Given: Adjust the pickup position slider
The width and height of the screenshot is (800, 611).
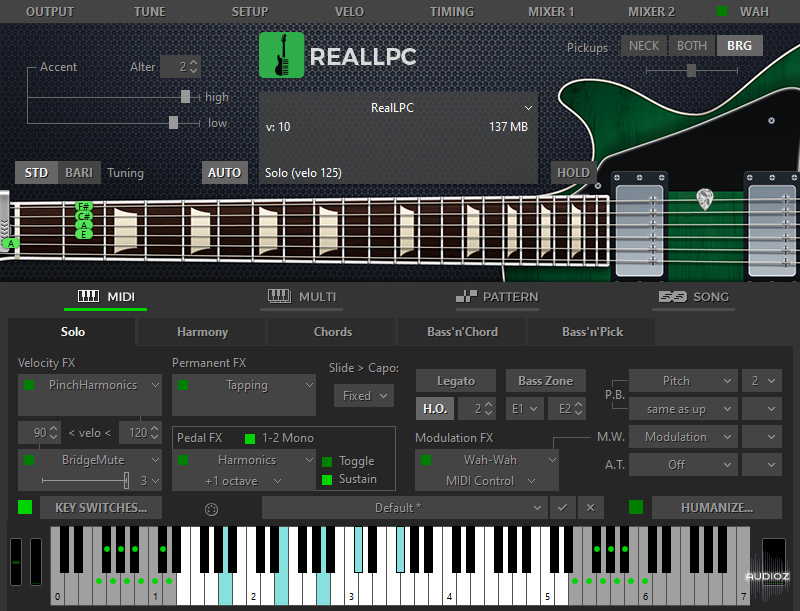Looking at the screenshot, I should pyautogui.click(x=691, y=70).
